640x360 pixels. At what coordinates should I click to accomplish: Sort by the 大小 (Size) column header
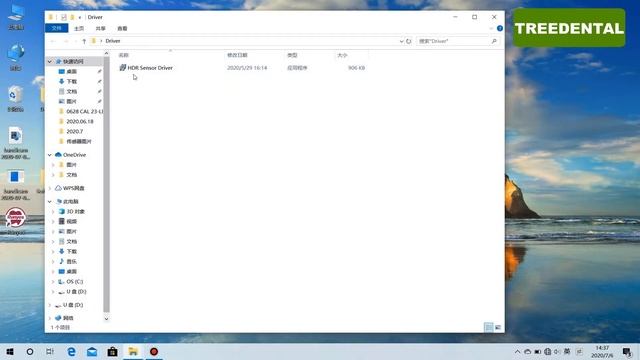[342, 55]
